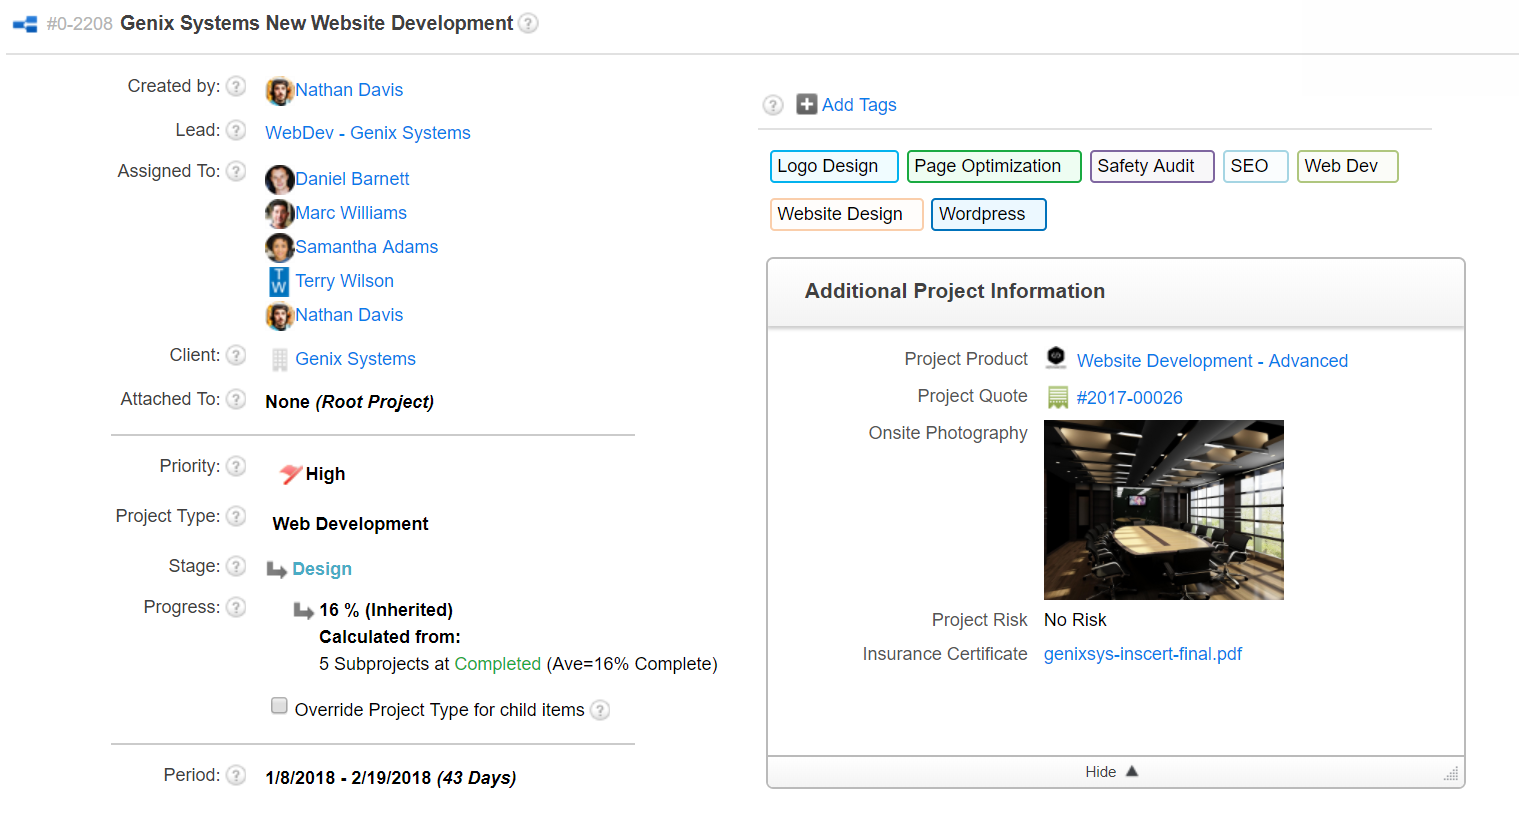Click help icon next to Priority
This screenshot has width=1519, height=814.
click(236, 466)
